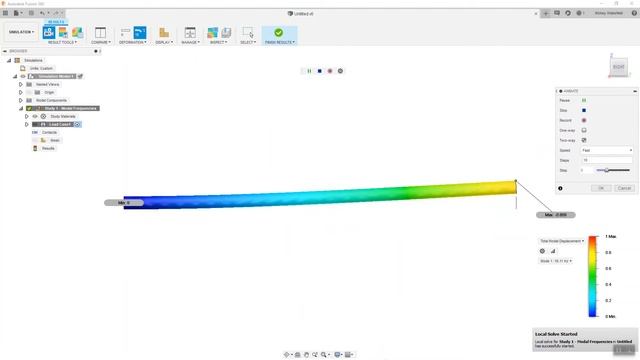
Task: Toggle the Two-way checkbox
Action: [584, 140]
